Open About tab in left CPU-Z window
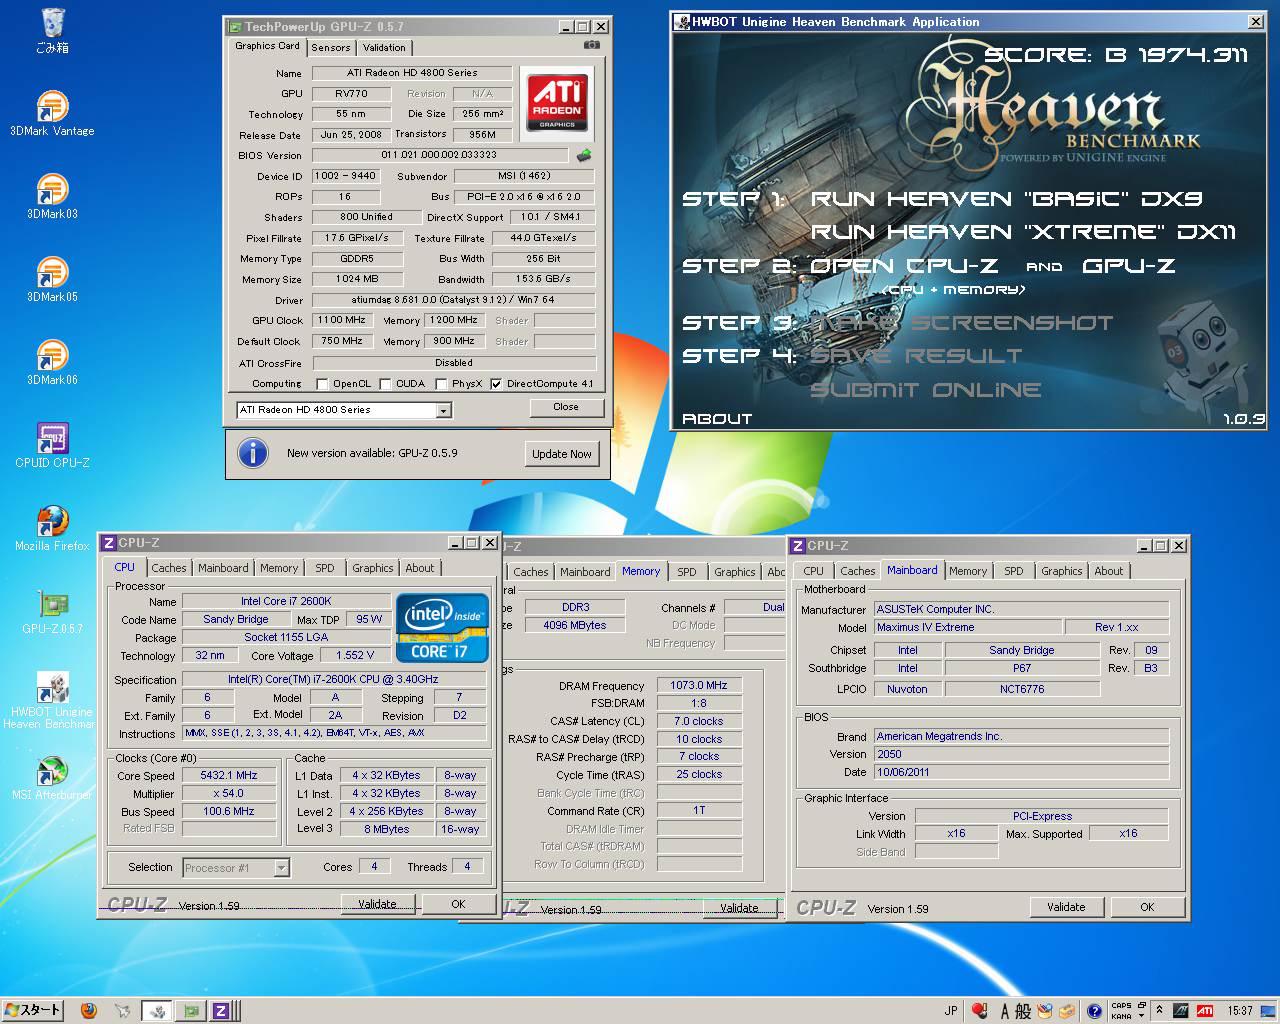This screenshot has width=1280, height=1024. (420, 568)
